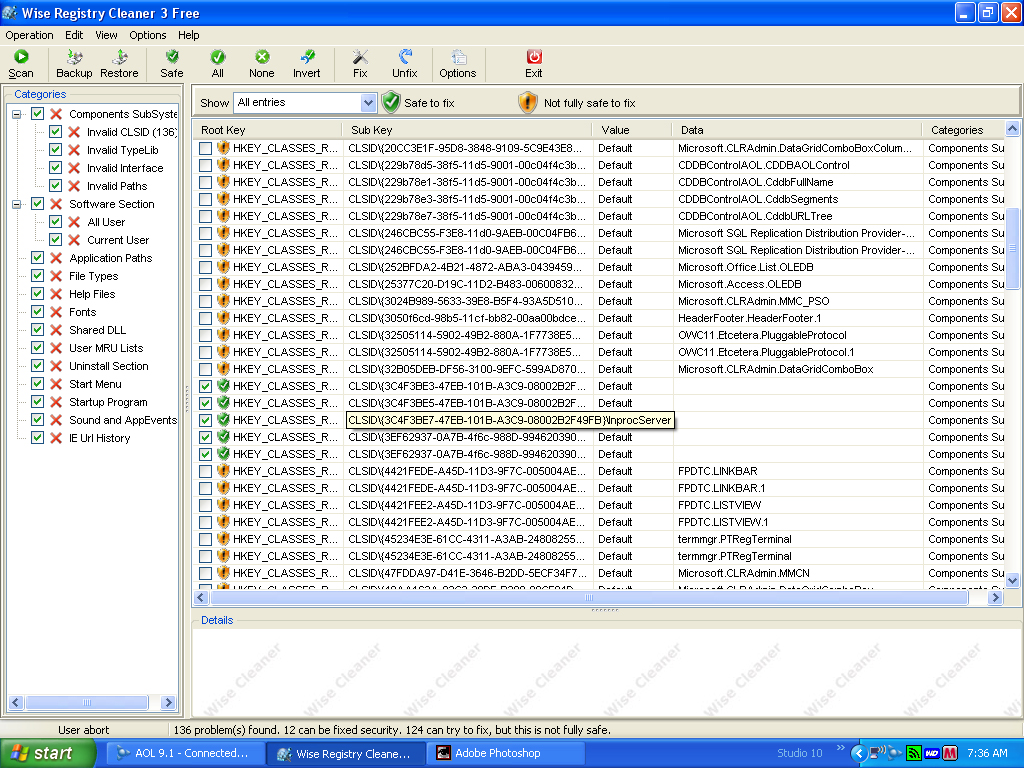The image size is (1024, 768).
Task: Toggle the IE Url History checkbox
Action: click(38, 438)
